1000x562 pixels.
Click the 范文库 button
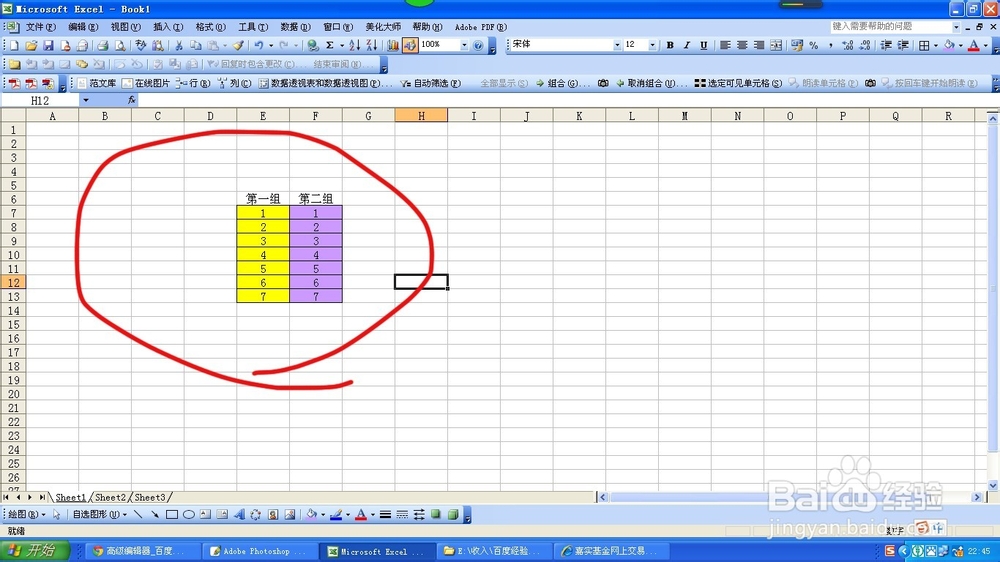pos(97,83)
